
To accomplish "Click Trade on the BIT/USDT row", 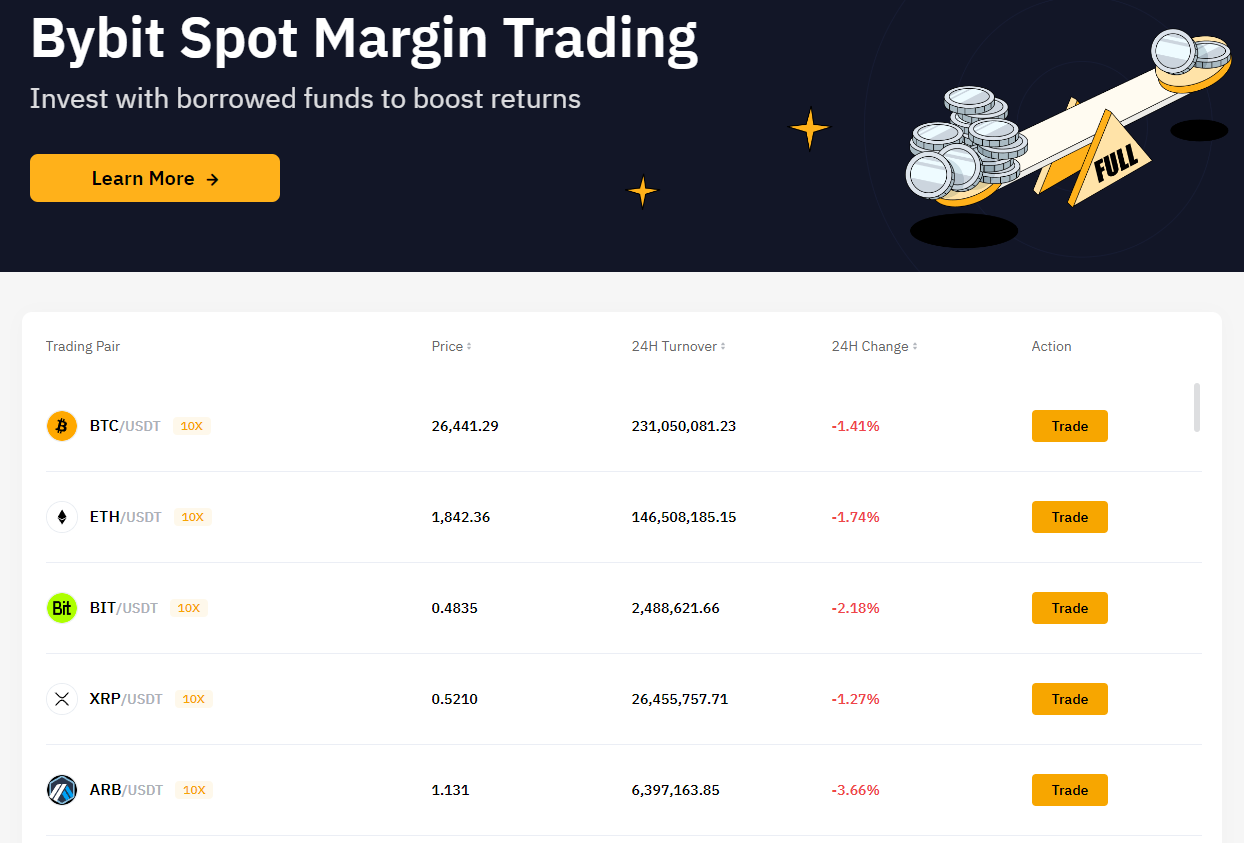I will pyautogui.click(x=1069, y=607).
